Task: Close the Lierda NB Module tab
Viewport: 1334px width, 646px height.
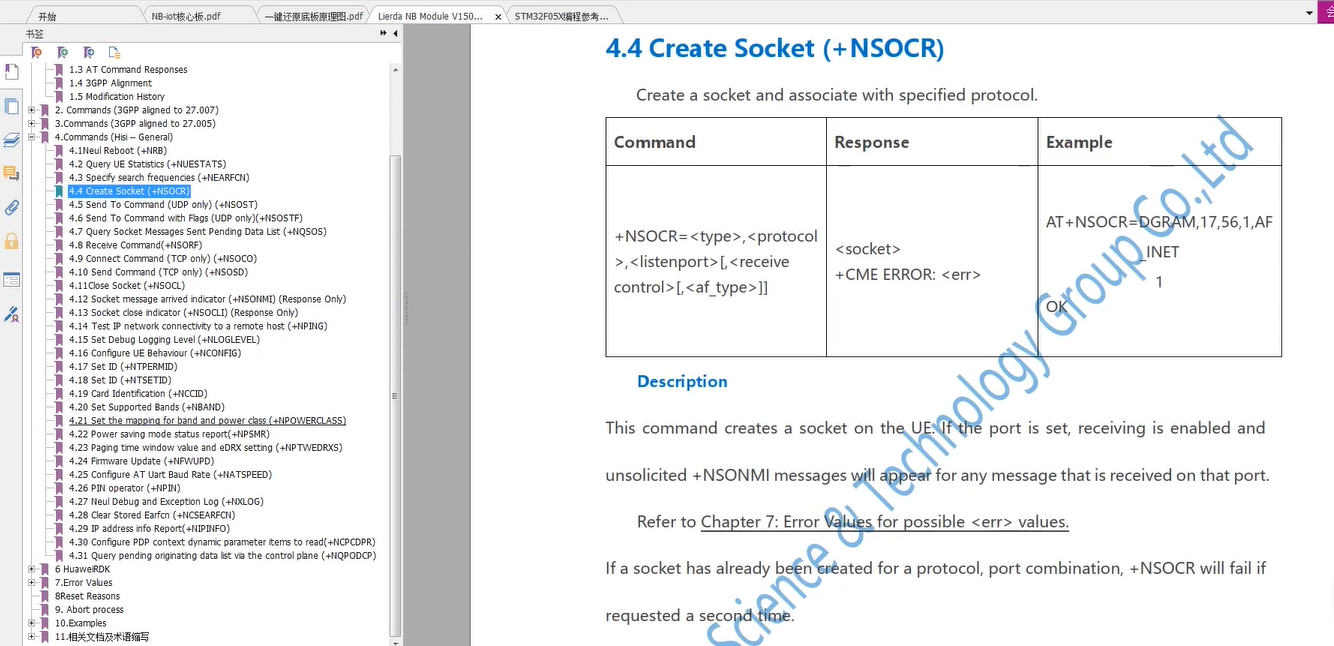Action: click(499, 17)
